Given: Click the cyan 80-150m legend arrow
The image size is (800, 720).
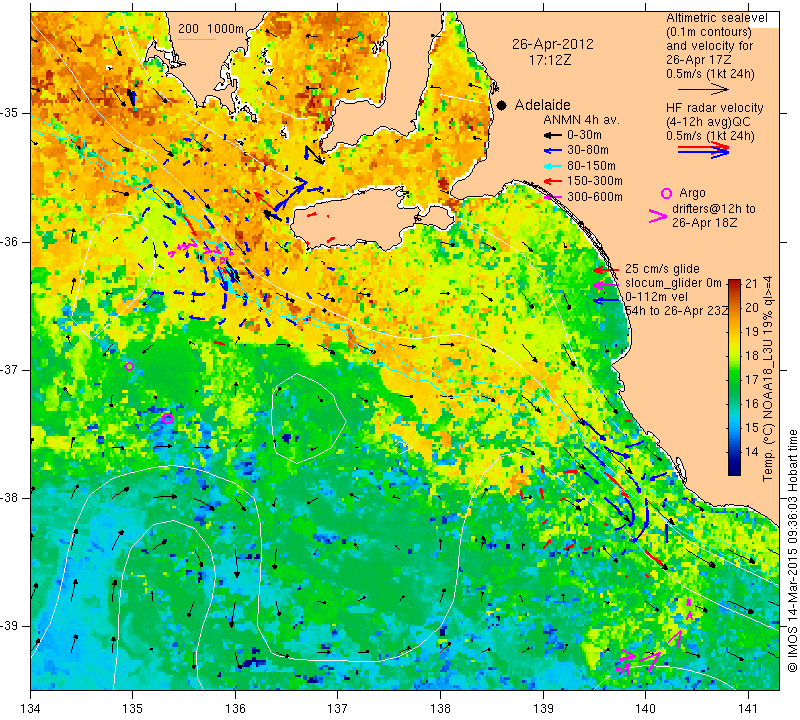Looking at the screenshot, I should point(552,166).
